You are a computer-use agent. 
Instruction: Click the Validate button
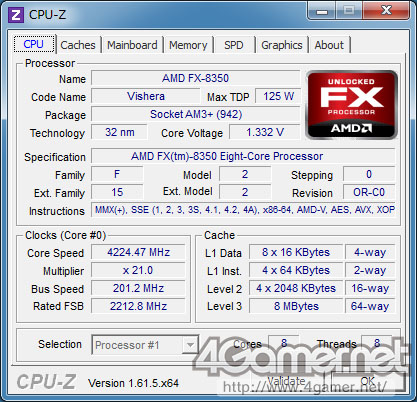[286, 381]
